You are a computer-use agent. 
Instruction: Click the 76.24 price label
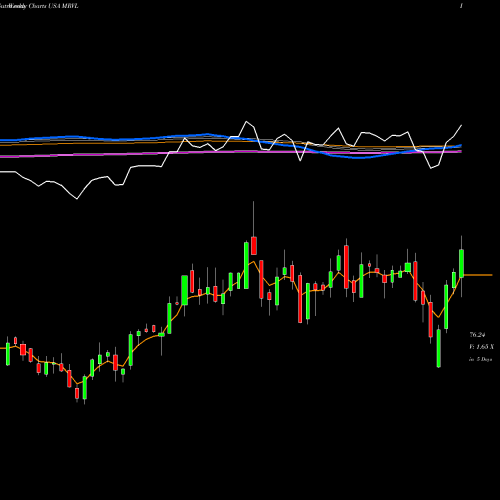[x=477, y=335]
